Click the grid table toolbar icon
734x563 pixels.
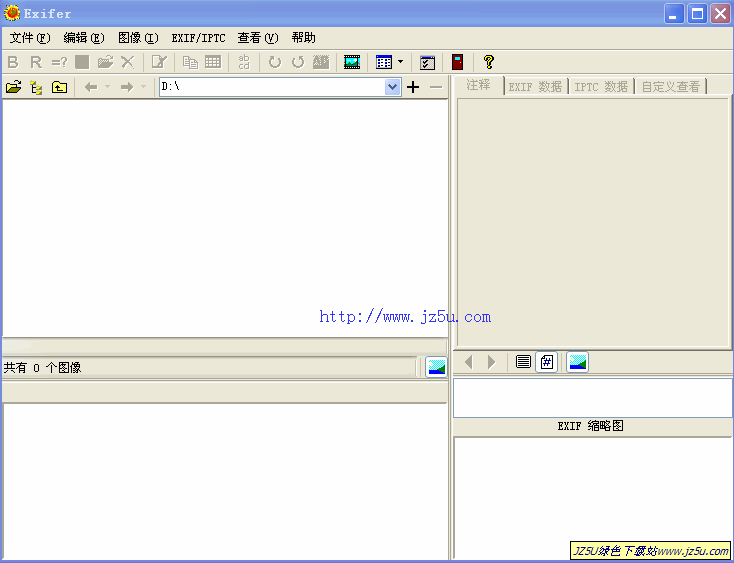(x=213, y=62)
